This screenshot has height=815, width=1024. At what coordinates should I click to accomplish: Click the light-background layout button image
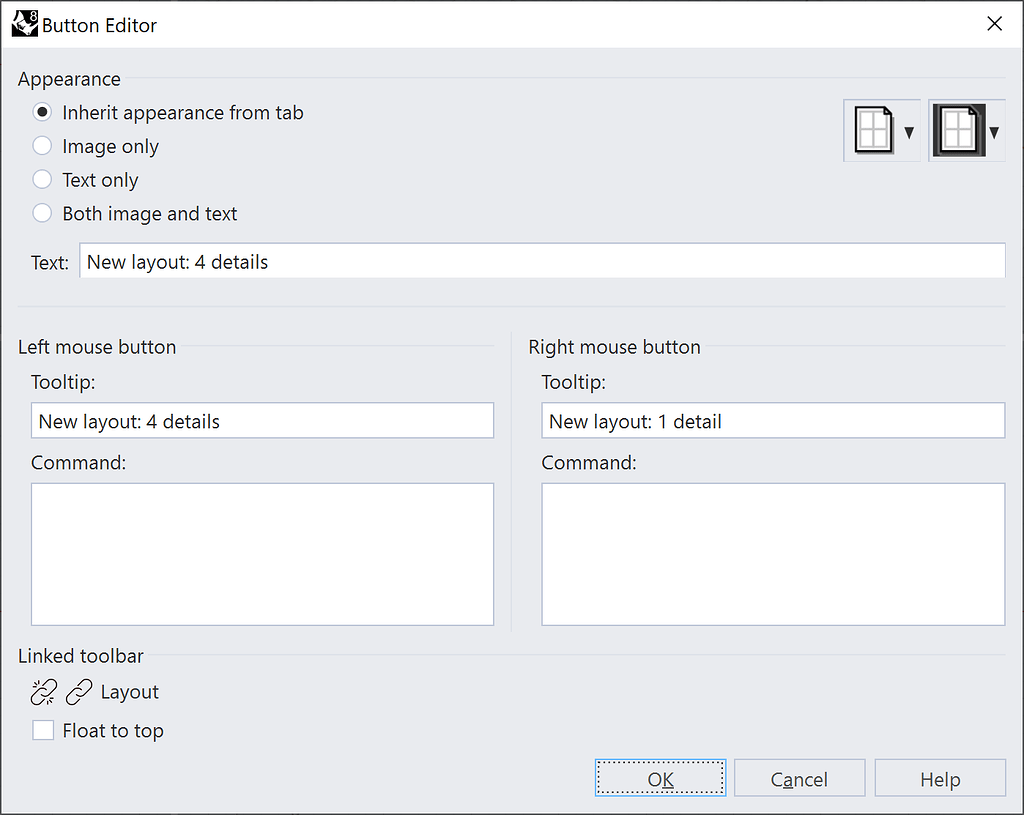coord(873,131)
